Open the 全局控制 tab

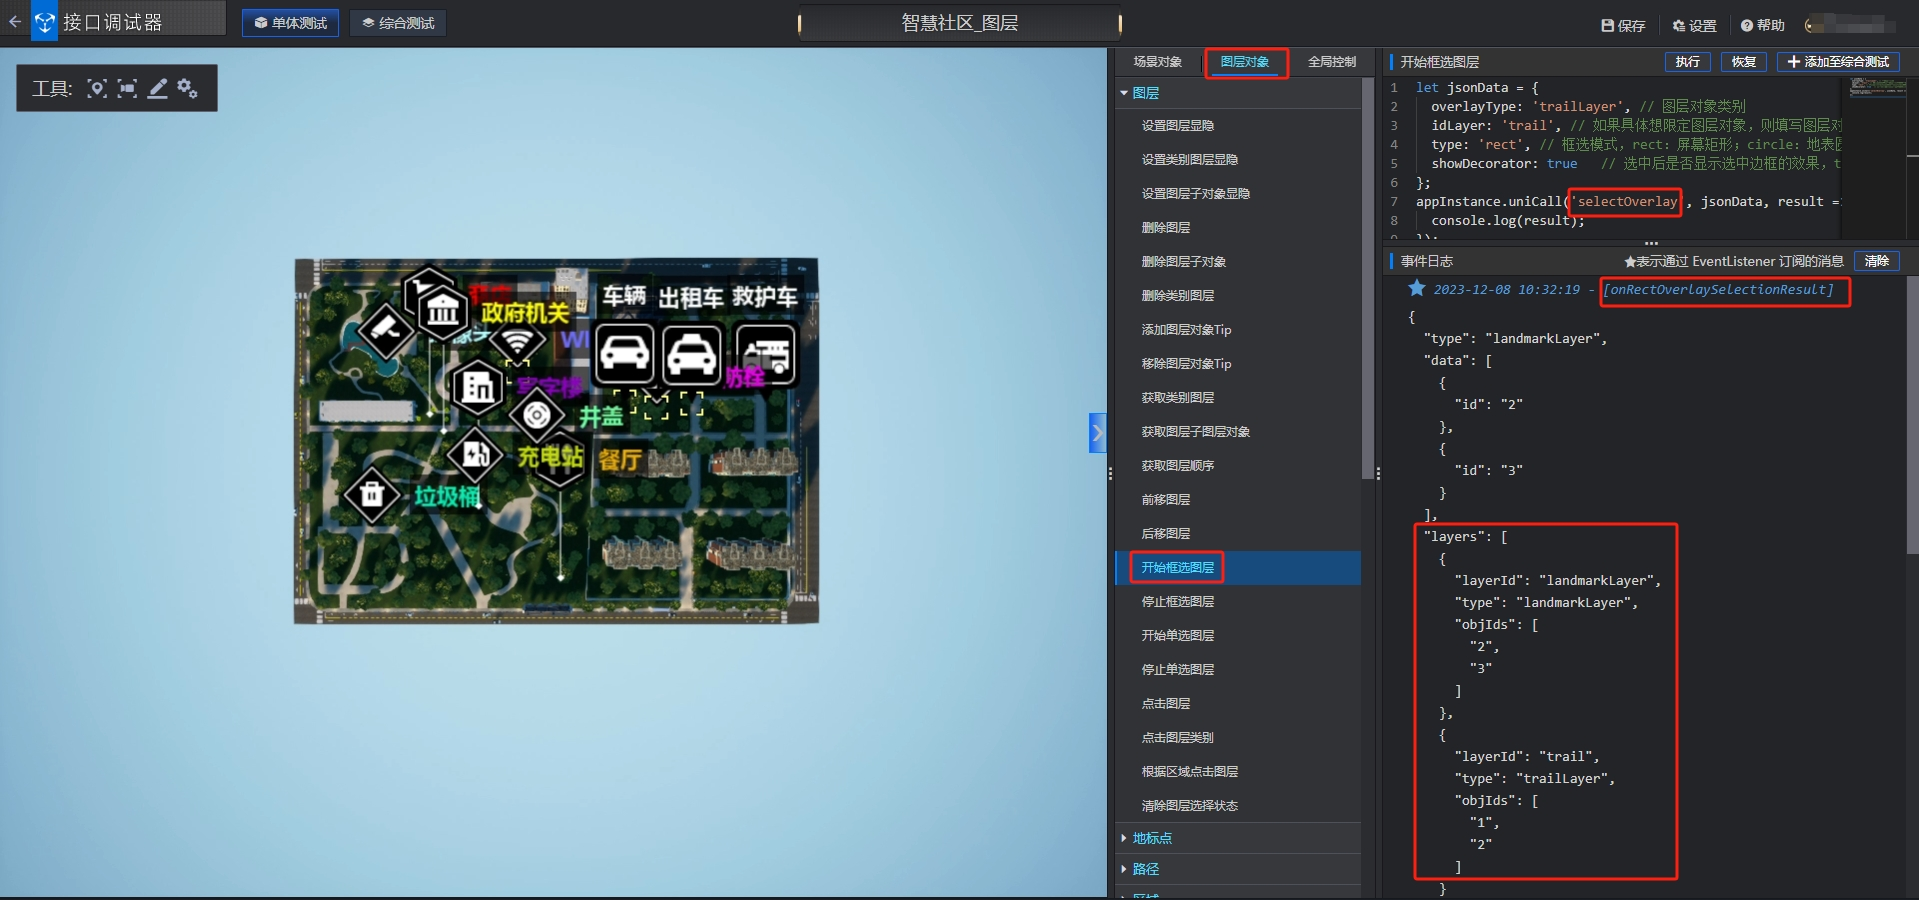tap(1332, 62)
